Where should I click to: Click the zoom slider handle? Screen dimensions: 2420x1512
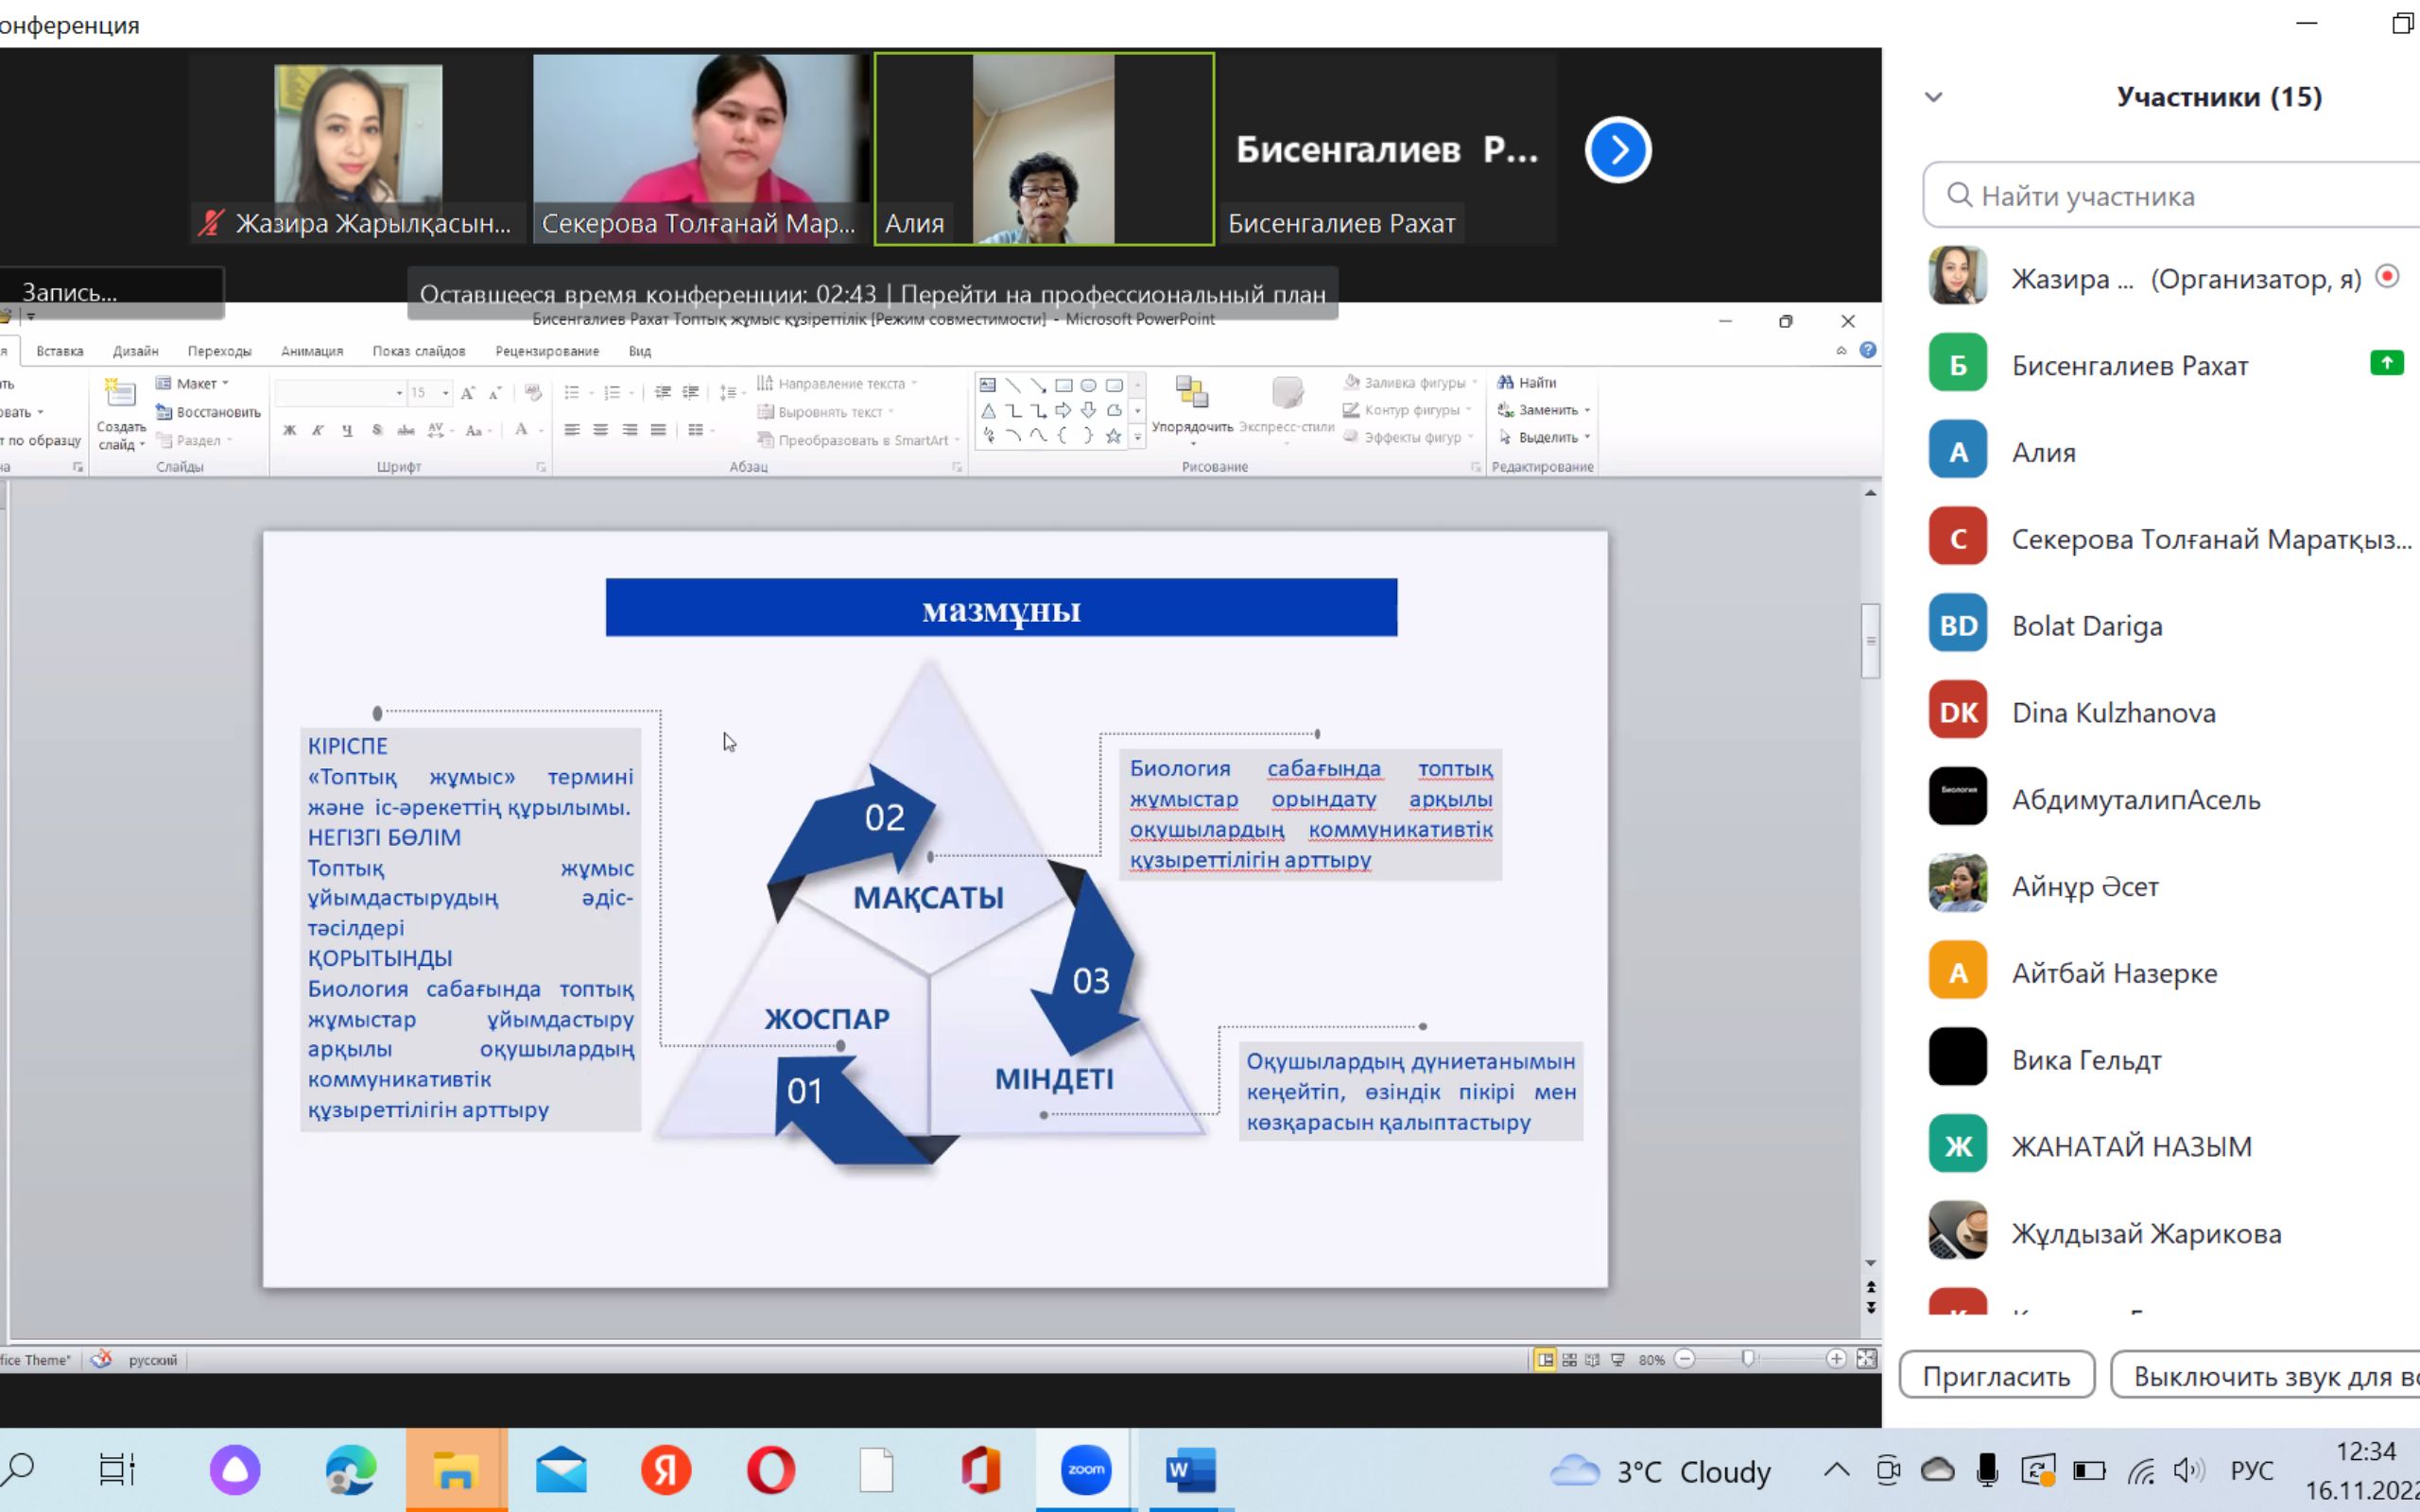[x=1748, y=1358]
